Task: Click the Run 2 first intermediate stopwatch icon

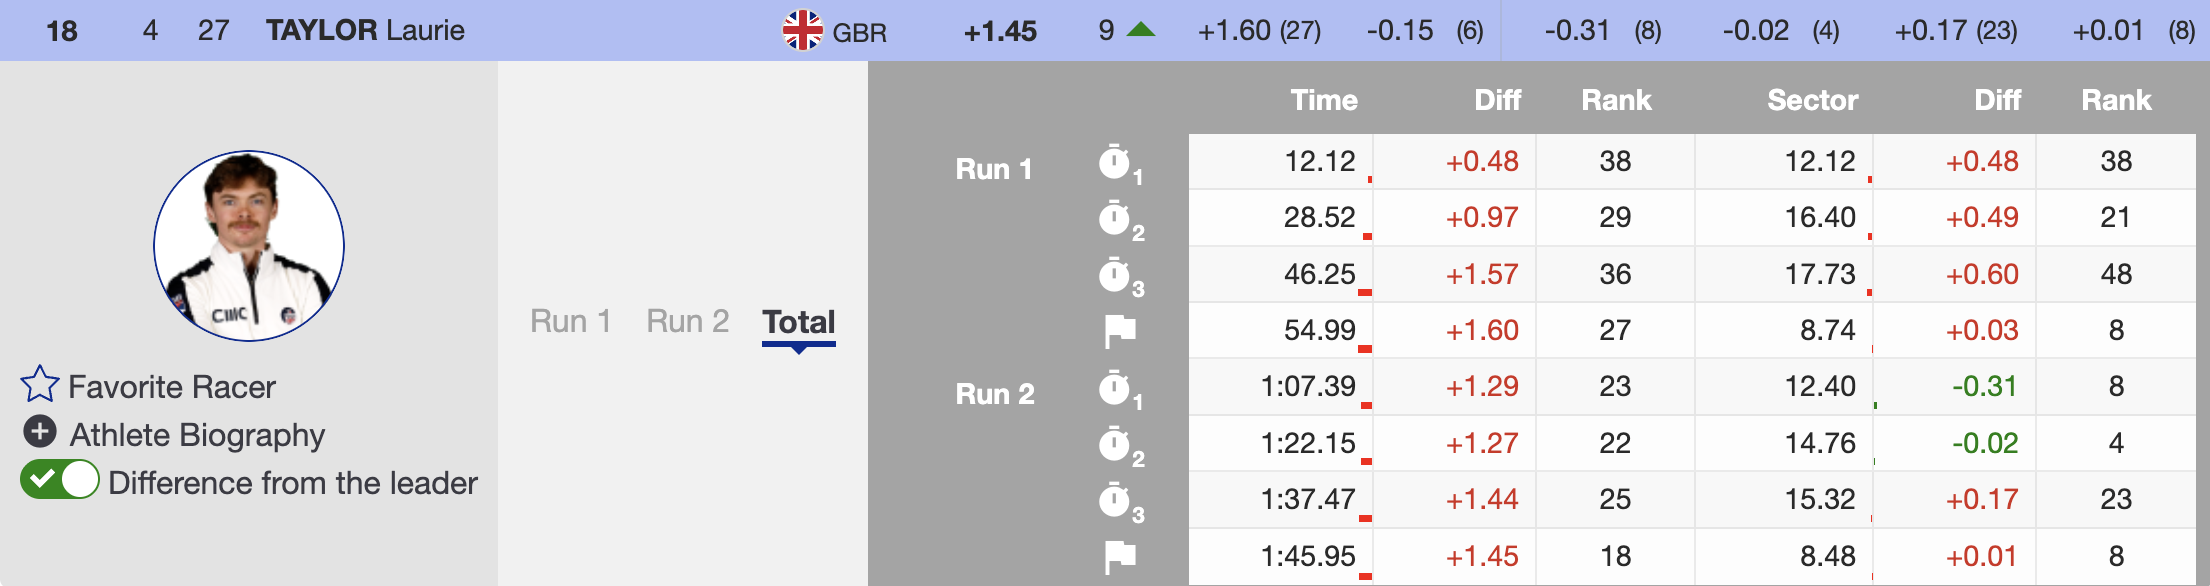Action: [x=1114, y=388]
